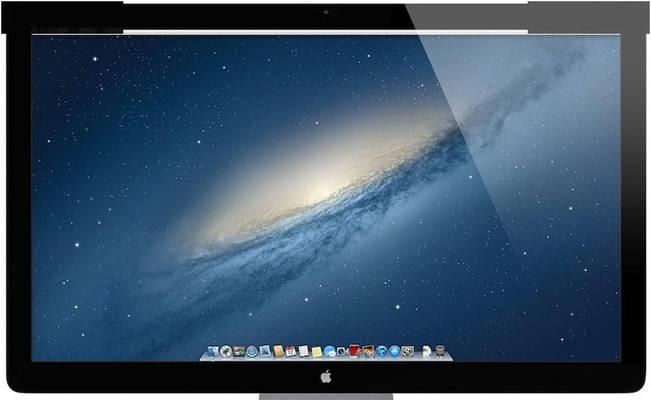Open Mail stamp icon in Dock

265,351
